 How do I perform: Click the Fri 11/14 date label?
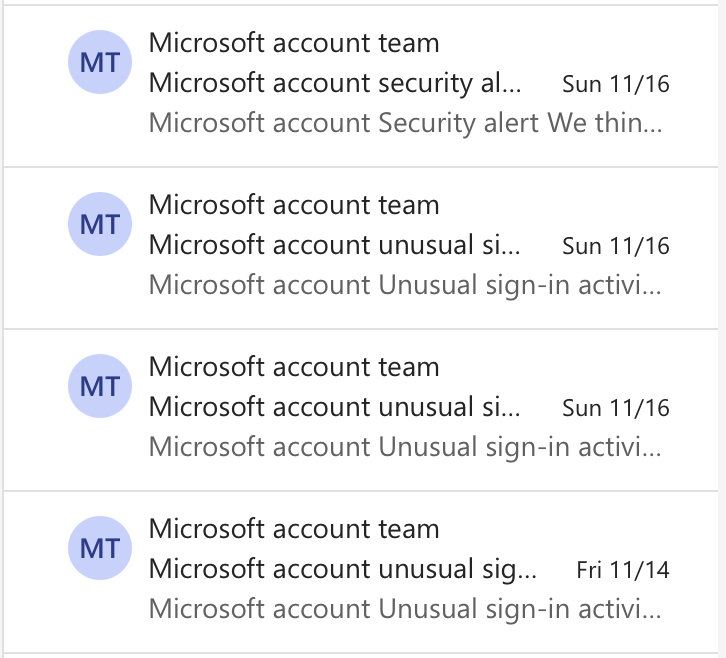(623, 570)
